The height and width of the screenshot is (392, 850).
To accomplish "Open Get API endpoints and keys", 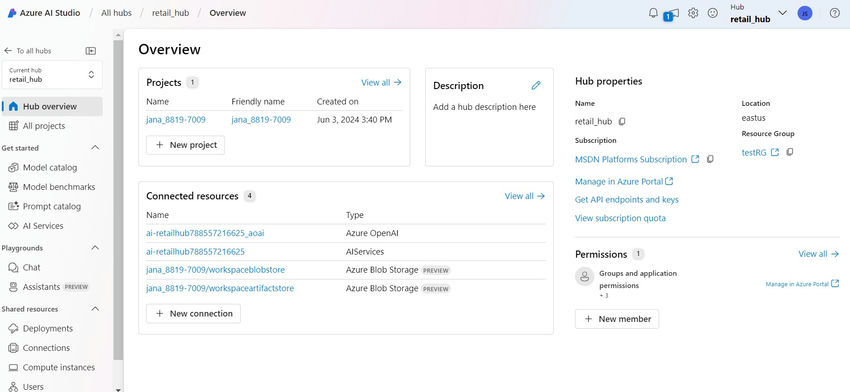I will coord(627,200).
